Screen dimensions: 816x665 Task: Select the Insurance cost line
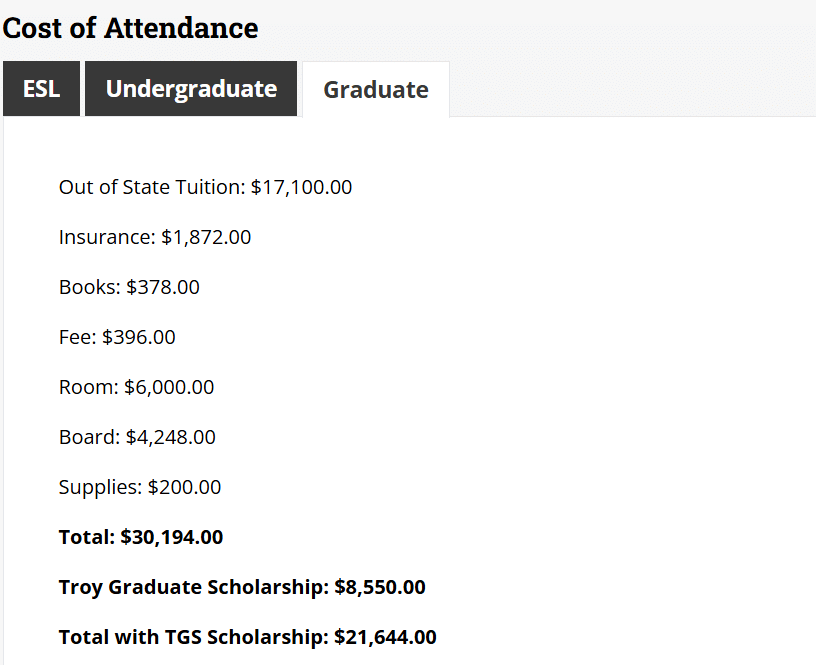[155, 237]
